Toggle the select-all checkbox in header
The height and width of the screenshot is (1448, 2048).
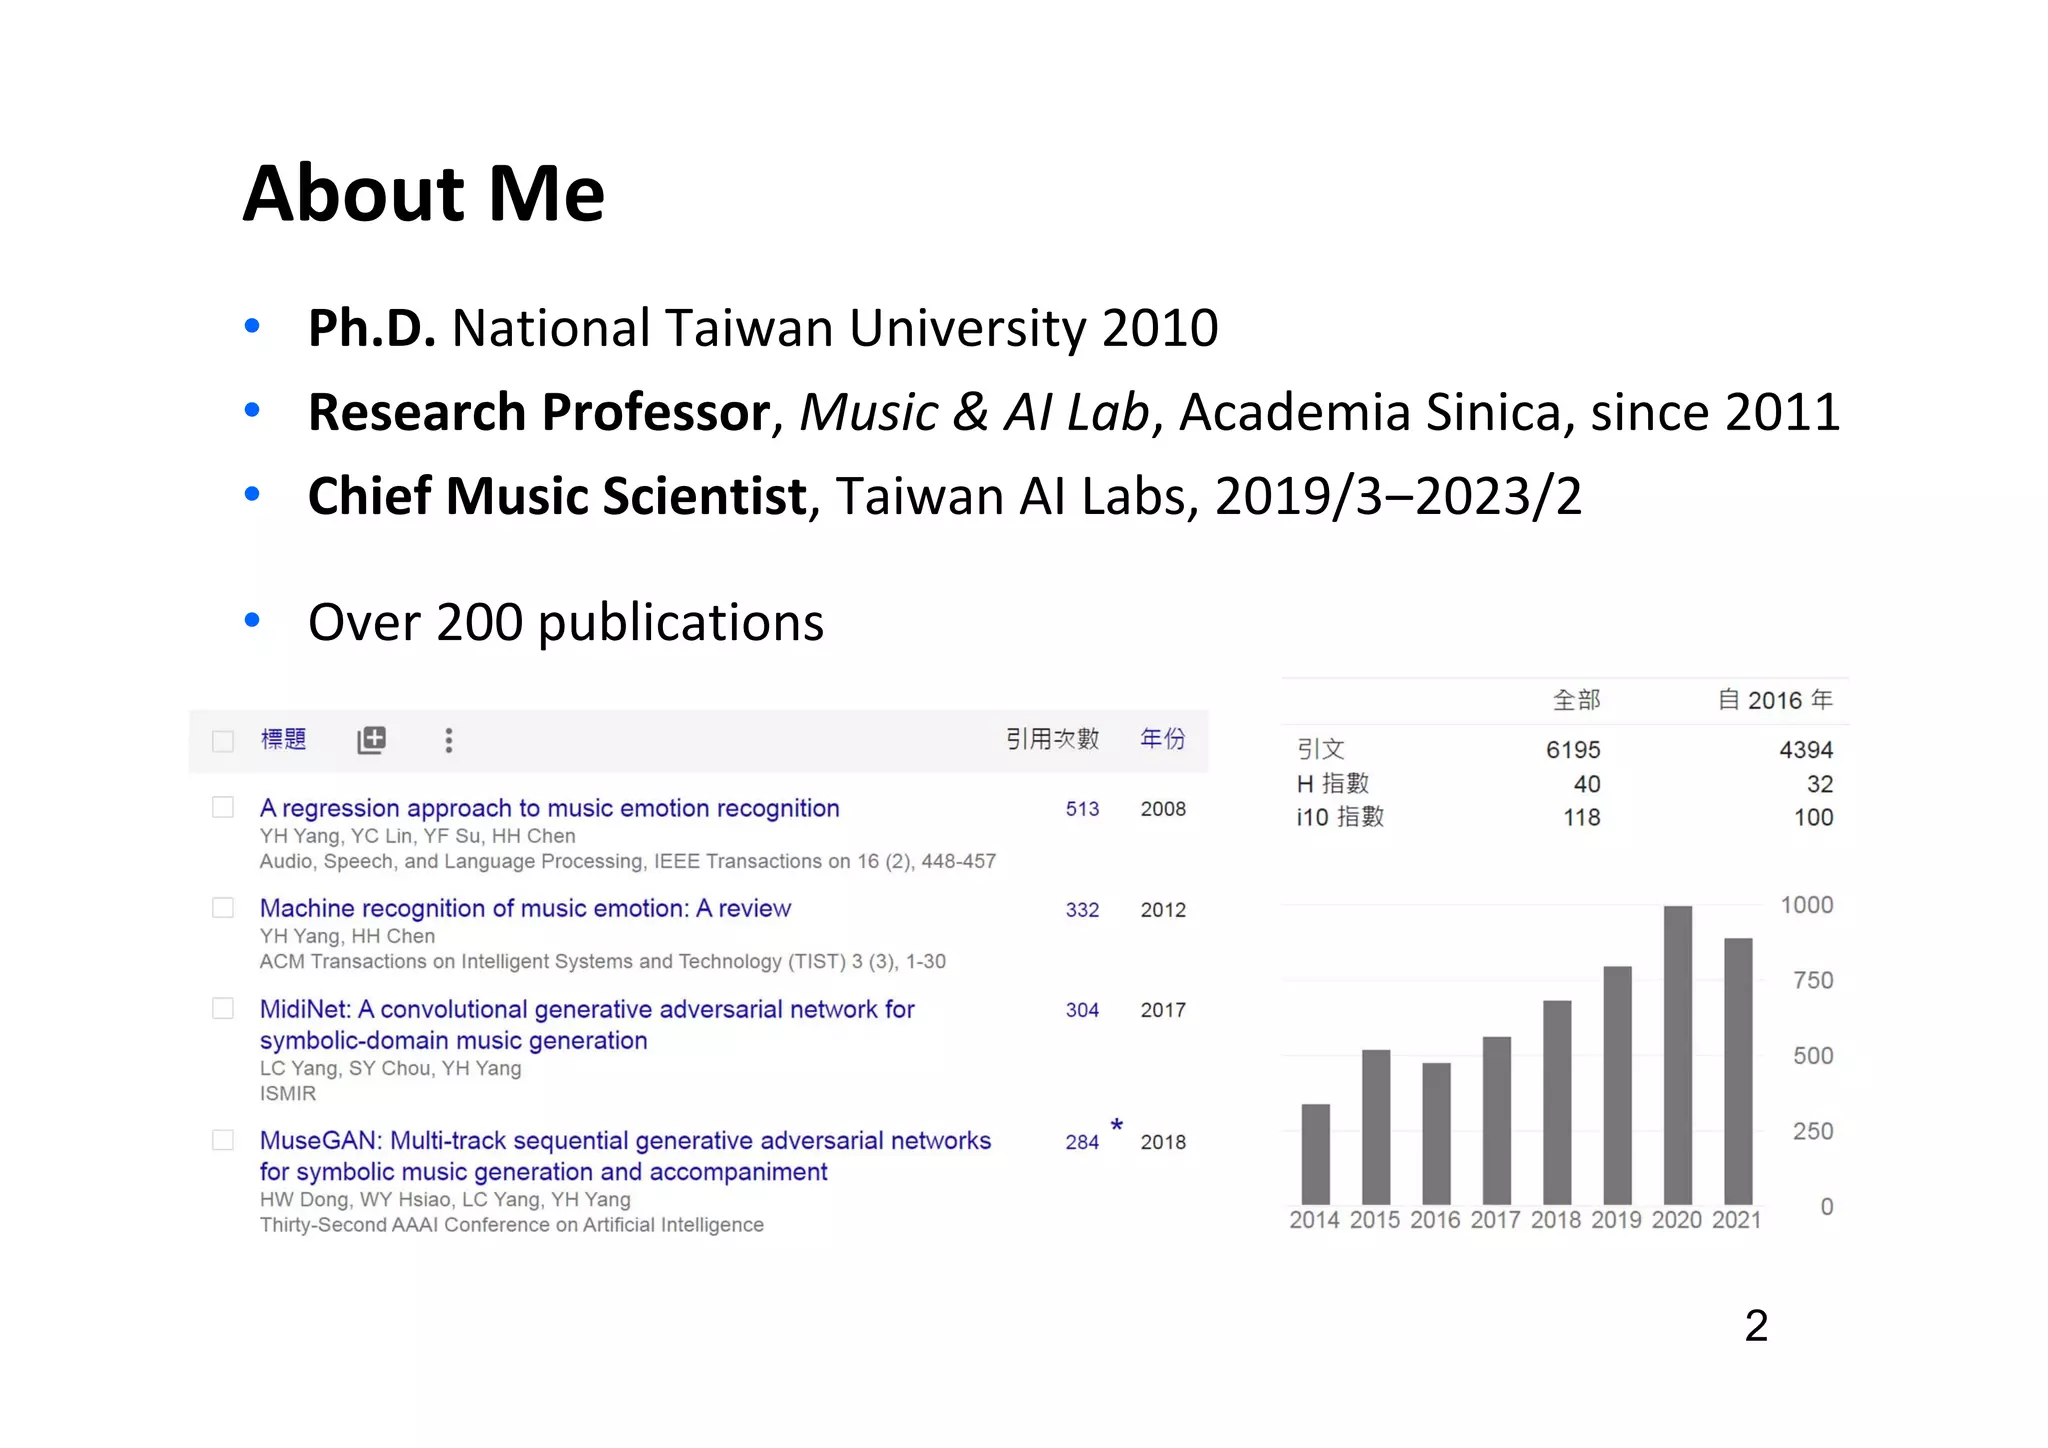click(223, 741)
